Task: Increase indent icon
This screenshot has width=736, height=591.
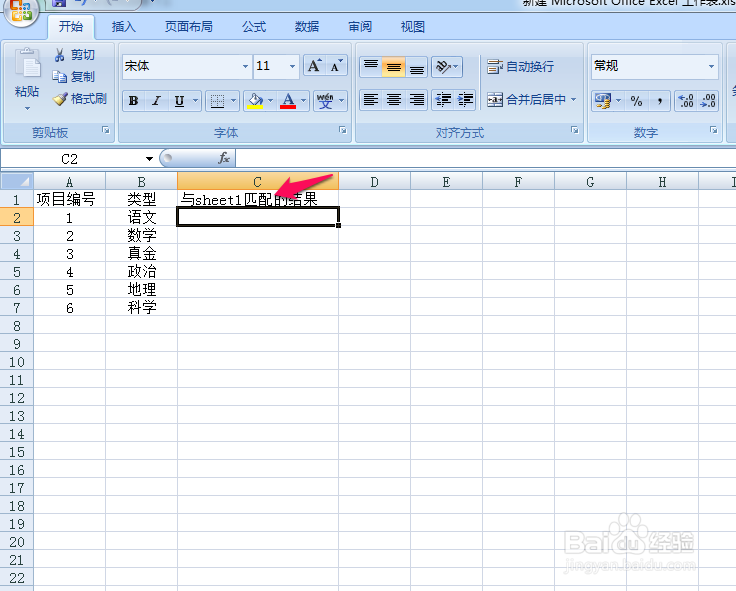Action: click(465, 100)
